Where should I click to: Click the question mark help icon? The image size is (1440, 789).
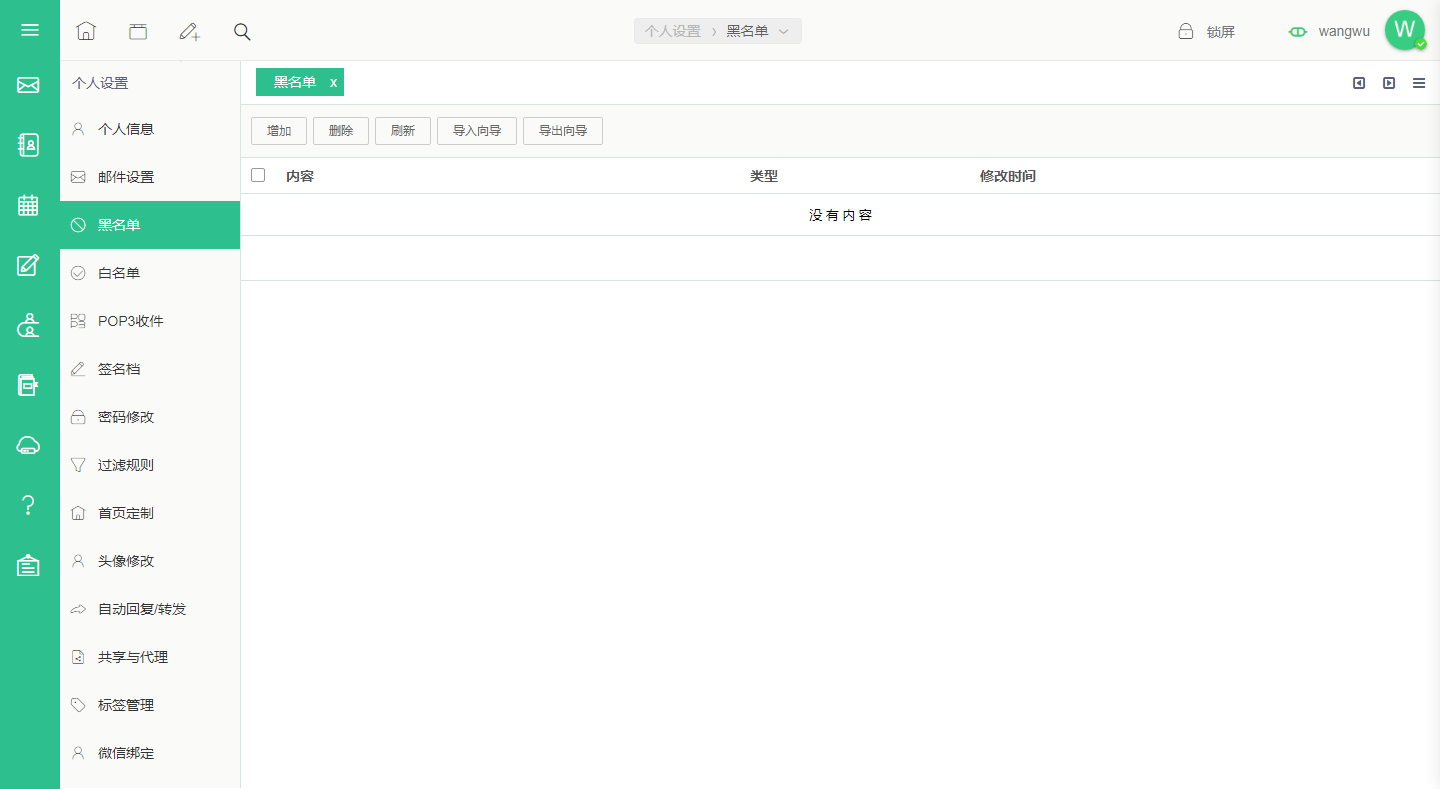click(28, 505)
